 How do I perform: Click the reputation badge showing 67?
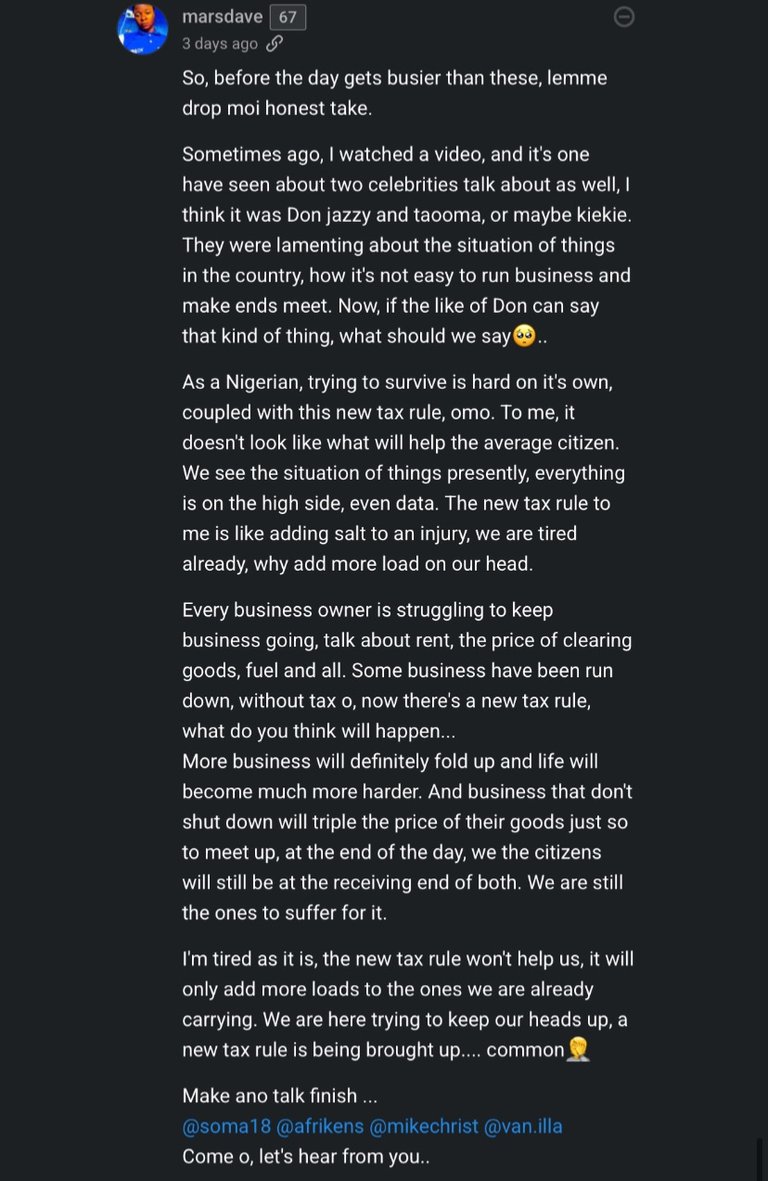[x=288, y=17]
